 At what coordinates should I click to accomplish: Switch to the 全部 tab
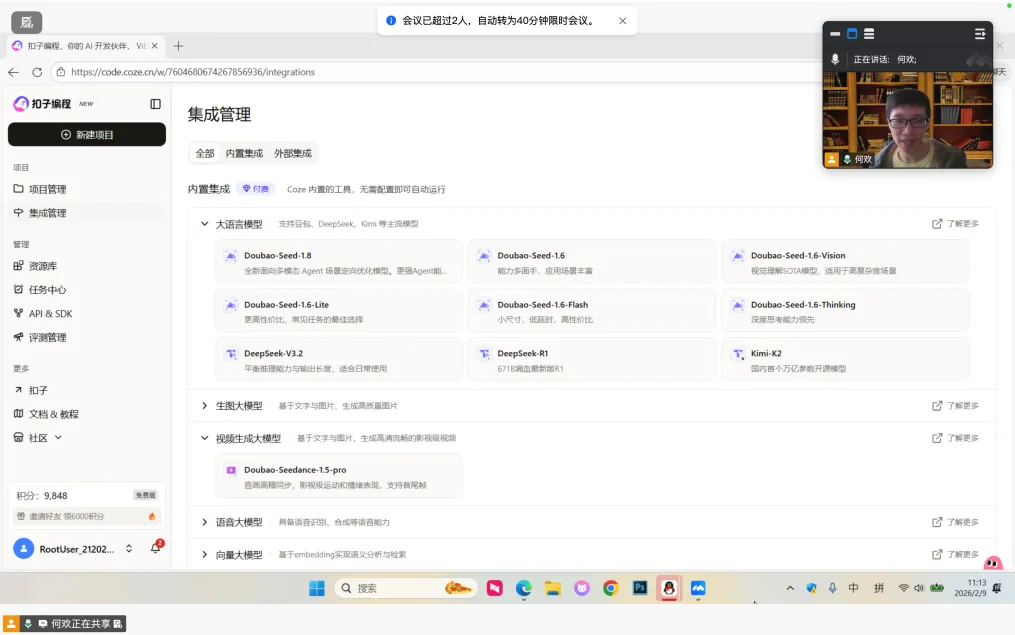click(x=205, y=153)
